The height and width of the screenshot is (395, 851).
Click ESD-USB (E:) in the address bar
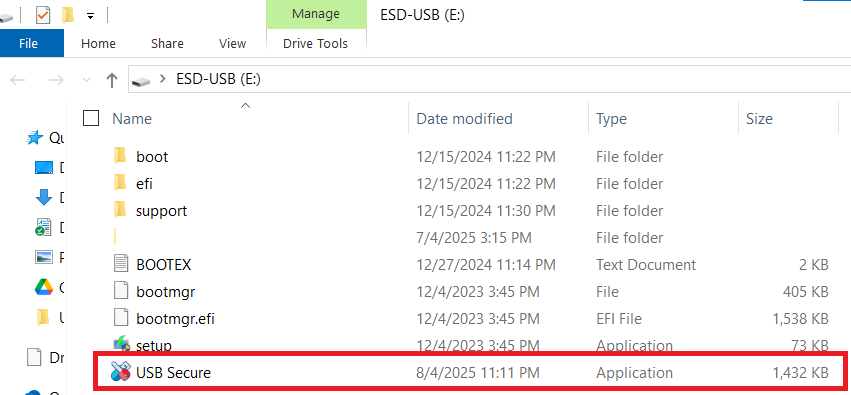click(219, 79)
